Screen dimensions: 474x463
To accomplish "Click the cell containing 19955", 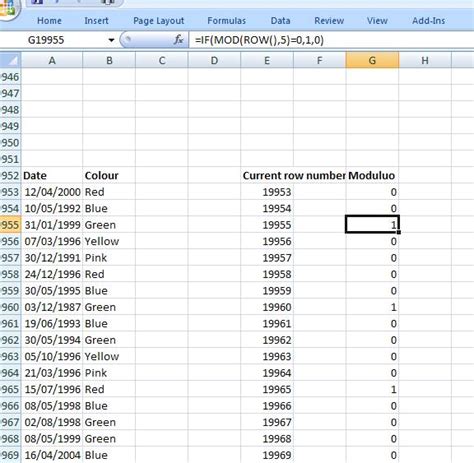I will point(267,225).
